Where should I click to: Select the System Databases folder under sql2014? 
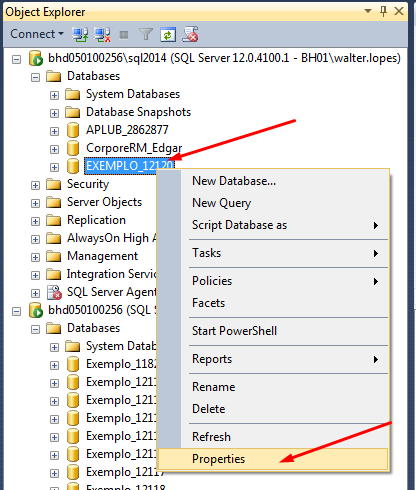click(x=133, y=94)
